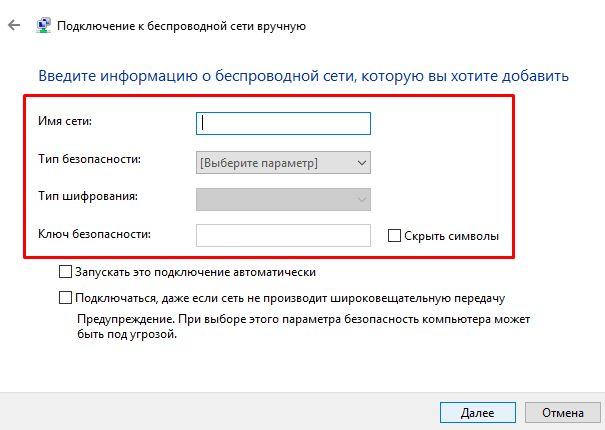Click the chevron arrow of Тип безопасности
This screenshot has width=605, height=430.
pyautogui.click(x=362, y=163)
